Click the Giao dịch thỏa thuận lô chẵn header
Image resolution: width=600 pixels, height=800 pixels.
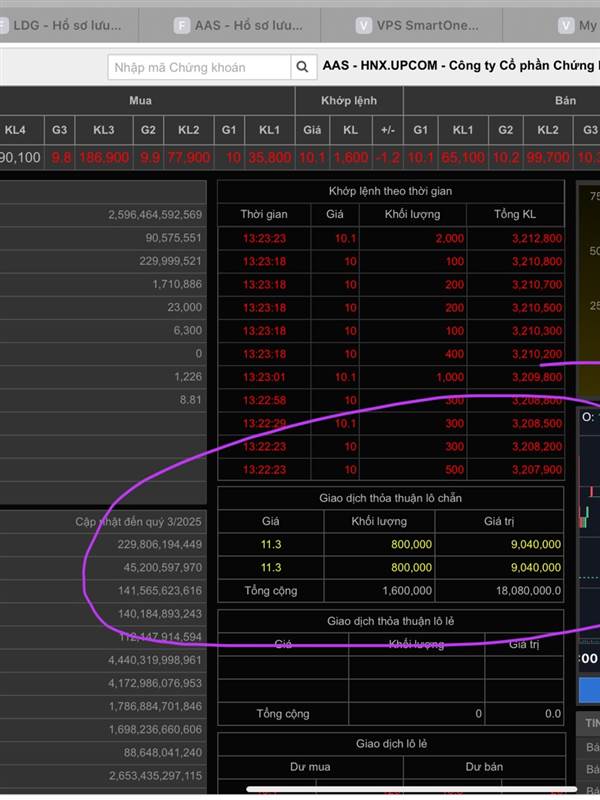pyautogui.click(x=391, y=498)
